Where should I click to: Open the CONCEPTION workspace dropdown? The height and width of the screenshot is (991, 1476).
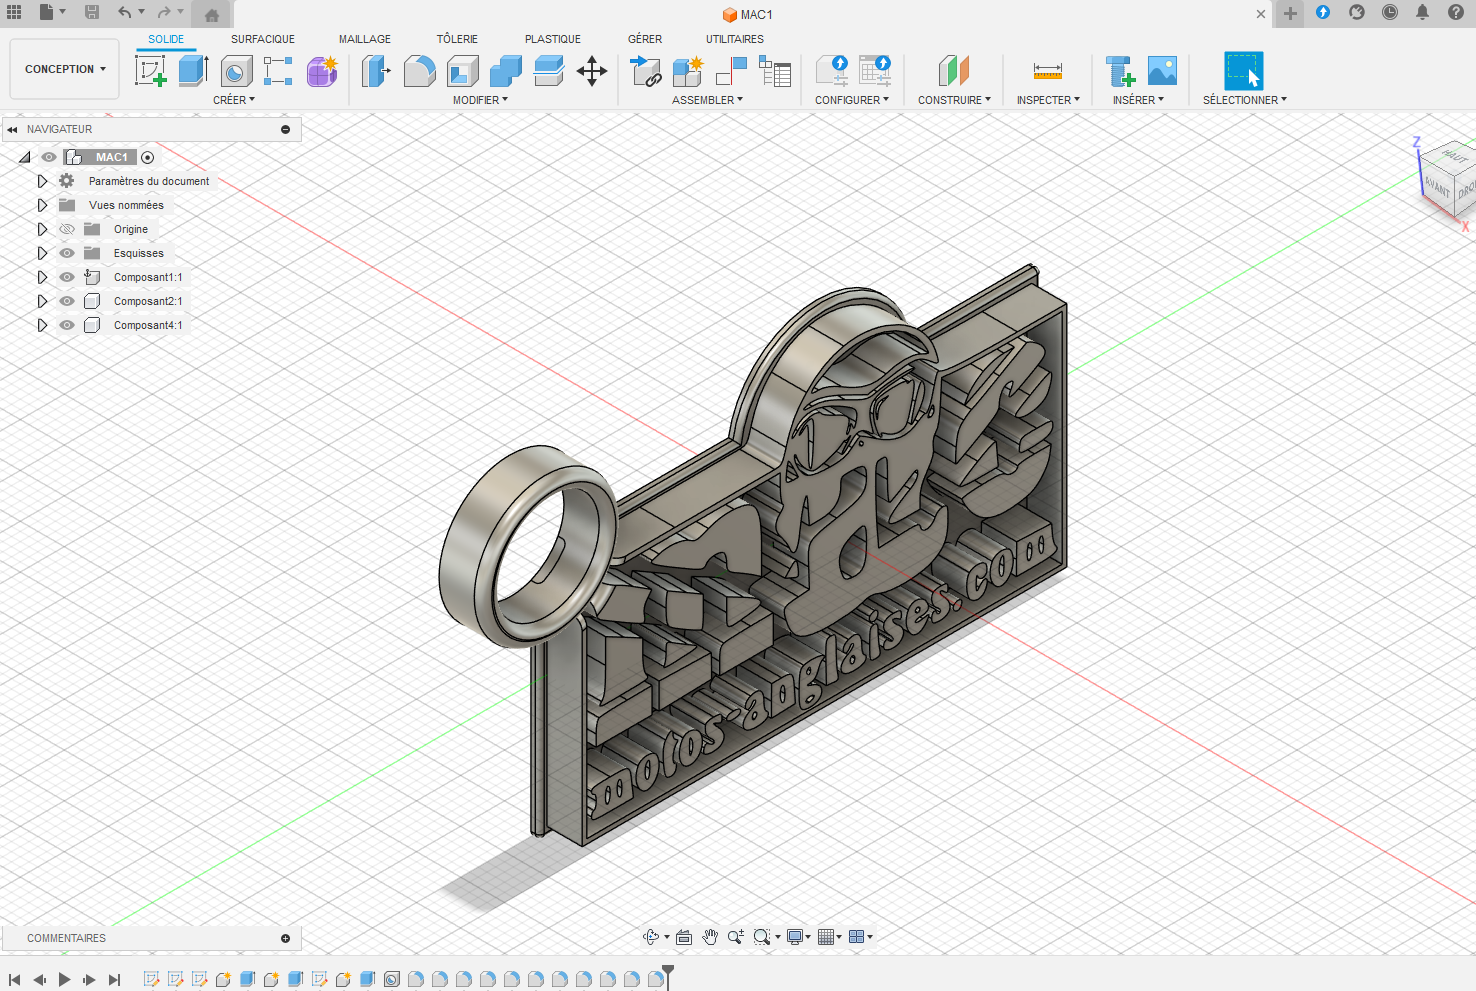click(65, 69)
